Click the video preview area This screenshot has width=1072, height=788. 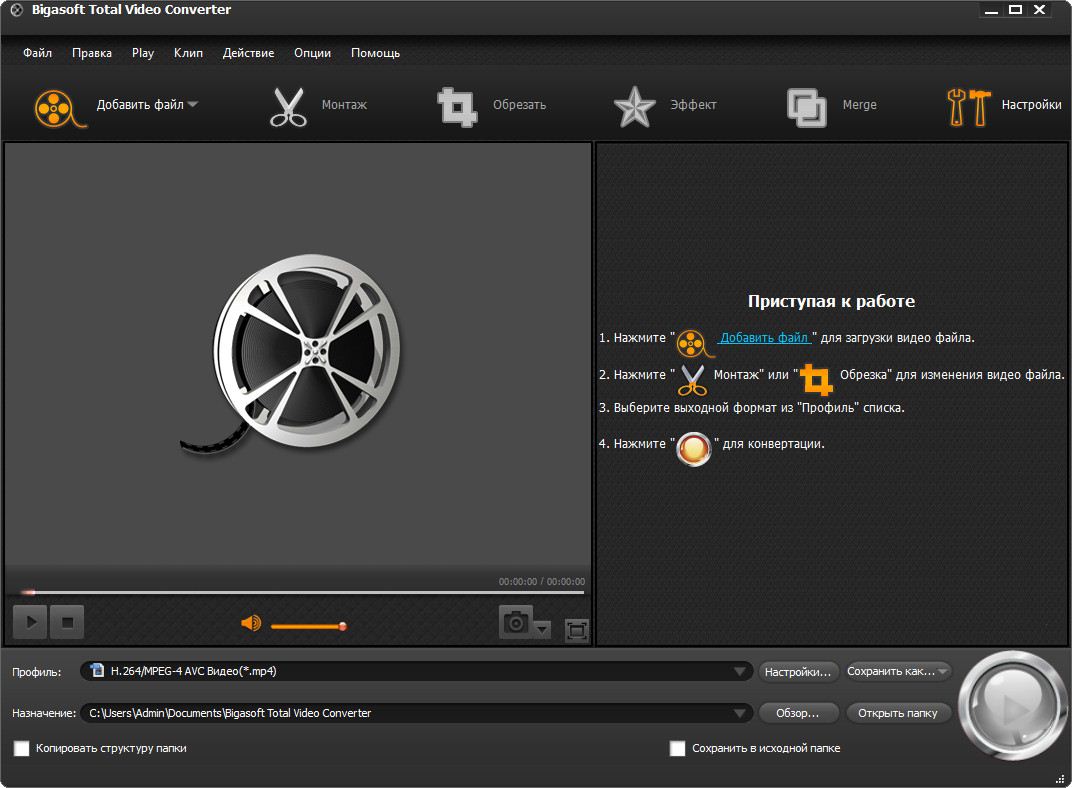coord(298,354)
